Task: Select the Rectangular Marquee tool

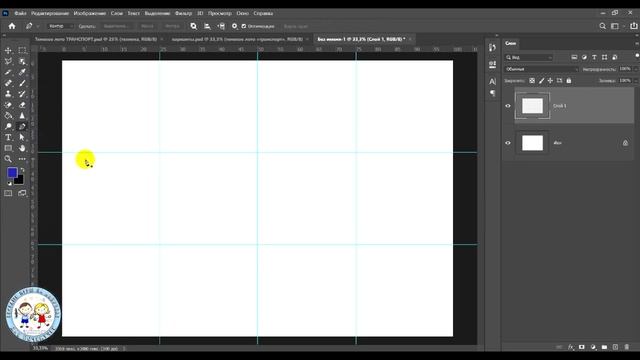Action: point(22,51)
